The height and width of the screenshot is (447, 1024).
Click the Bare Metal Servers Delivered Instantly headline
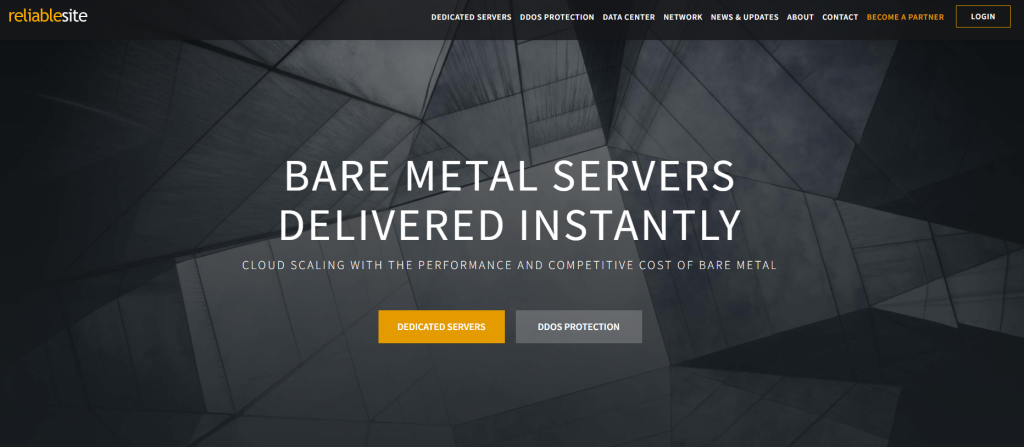click(510, 201)
